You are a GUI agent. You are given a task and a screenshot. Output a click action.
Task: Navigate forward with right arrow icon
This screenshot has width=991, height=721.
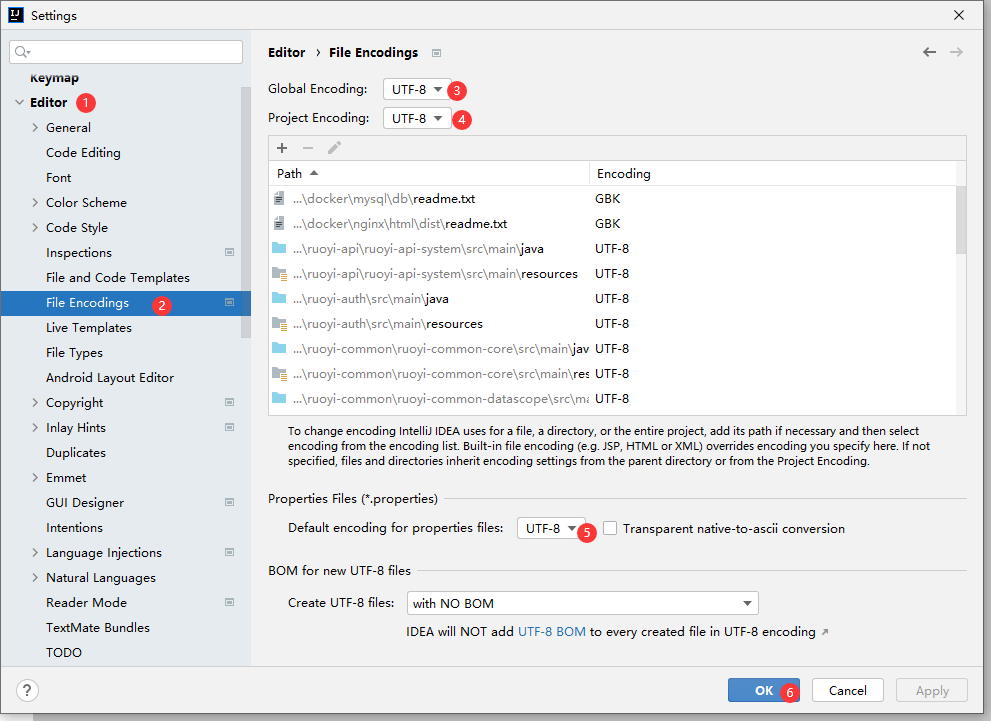956,52
